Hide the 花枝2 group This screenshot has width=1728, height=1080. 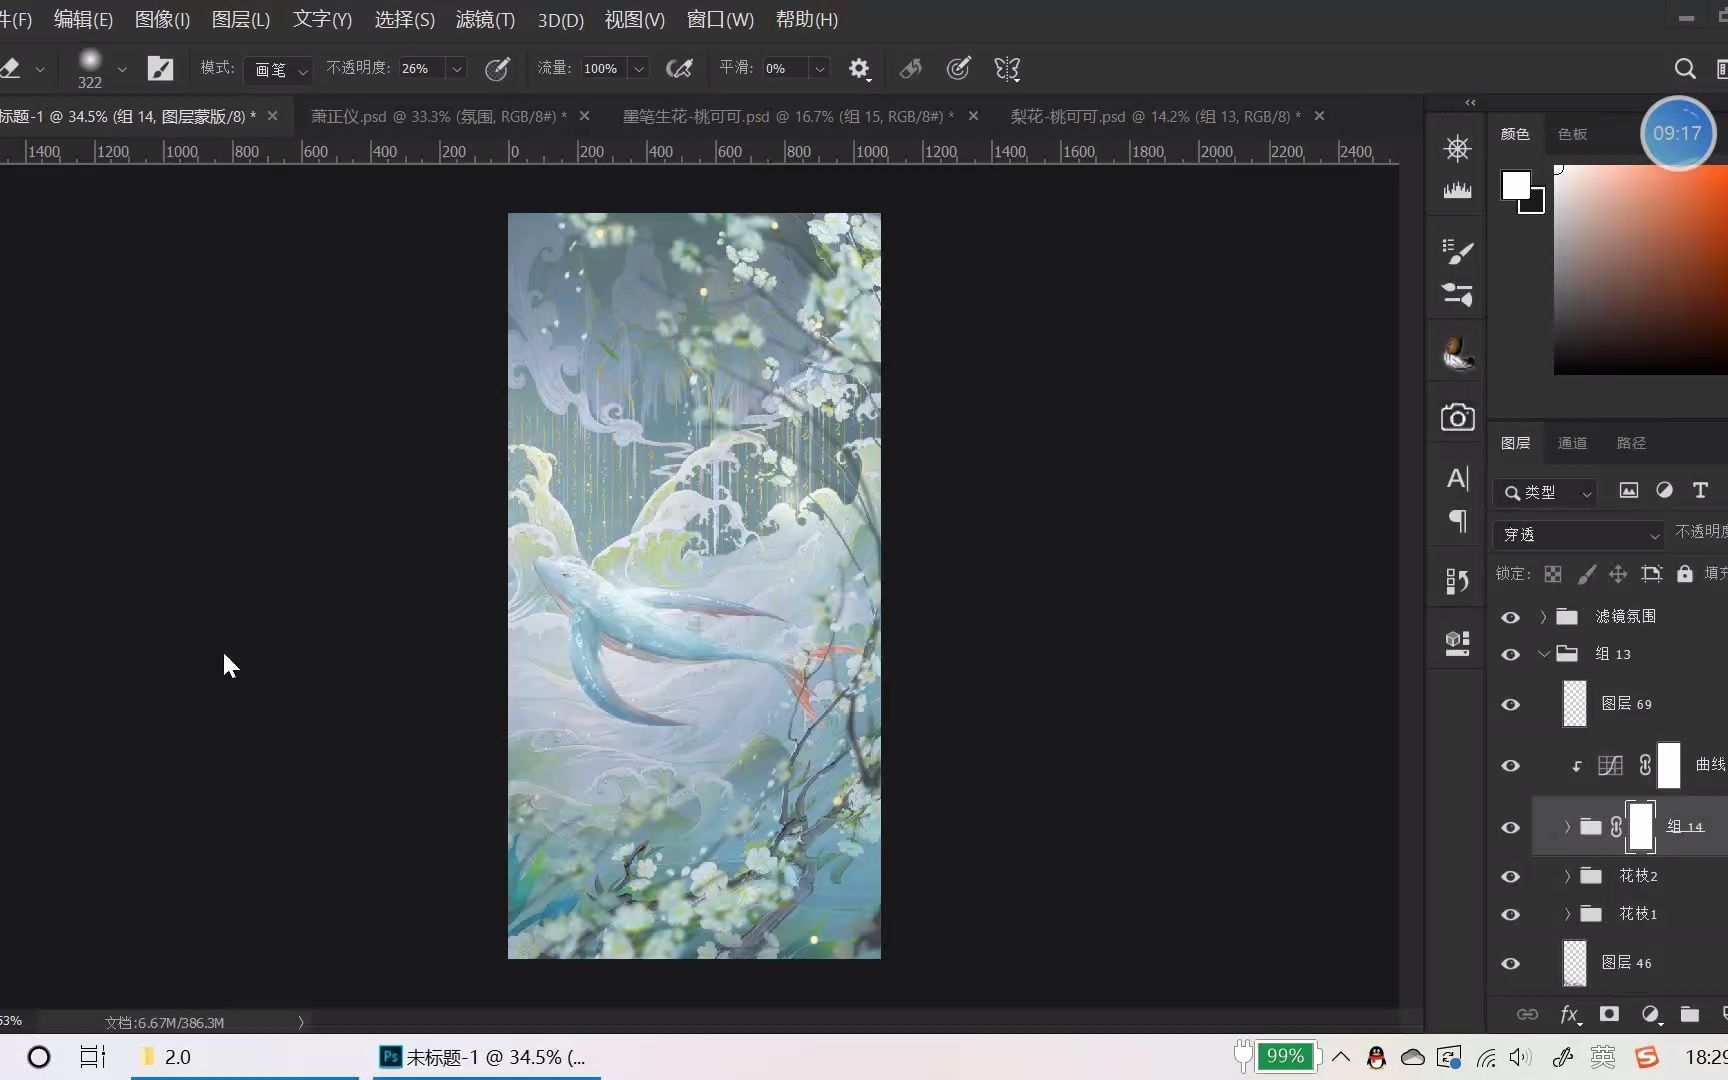[x=1510, y=877]
